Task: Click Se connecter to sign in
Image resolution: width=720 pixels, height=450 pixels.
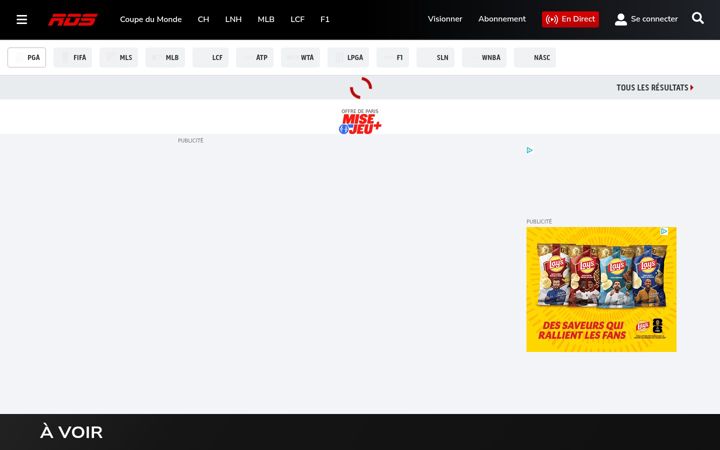Action: click(654, 19)
